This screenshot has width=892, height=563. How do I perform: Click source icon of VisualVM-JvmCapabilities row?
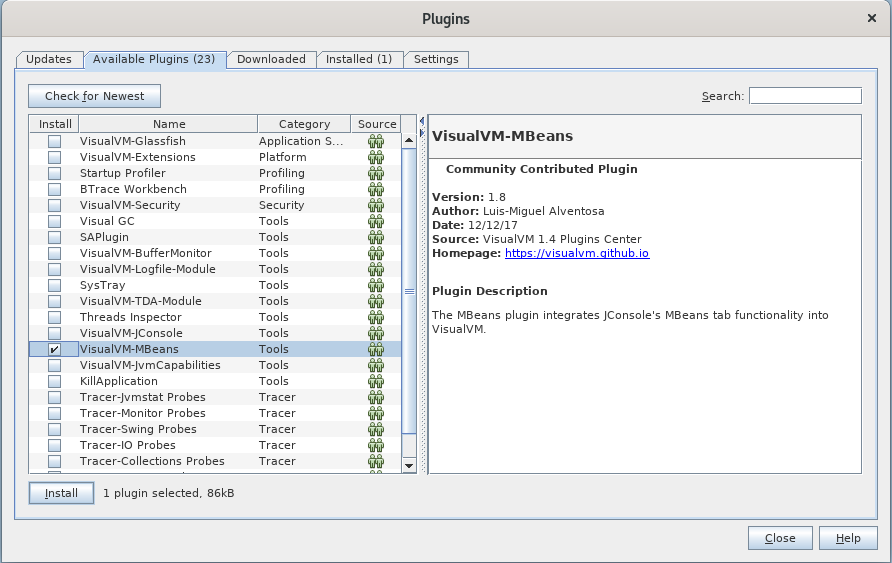click(376, 365)
